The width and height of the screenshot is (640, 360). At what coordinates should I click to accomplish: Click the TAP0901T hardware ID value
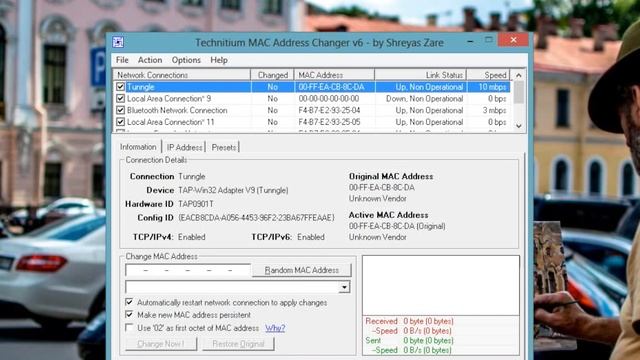click(196, 204)
